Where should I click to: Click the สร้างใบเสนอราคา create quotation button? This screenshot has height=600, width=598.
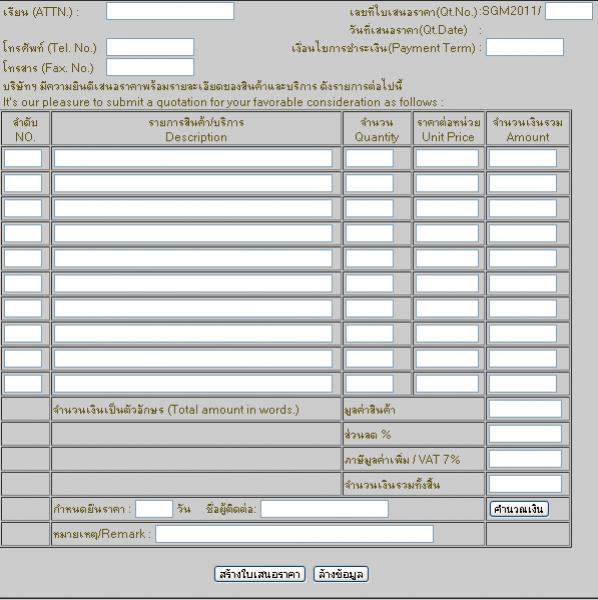tap(260, 574)
